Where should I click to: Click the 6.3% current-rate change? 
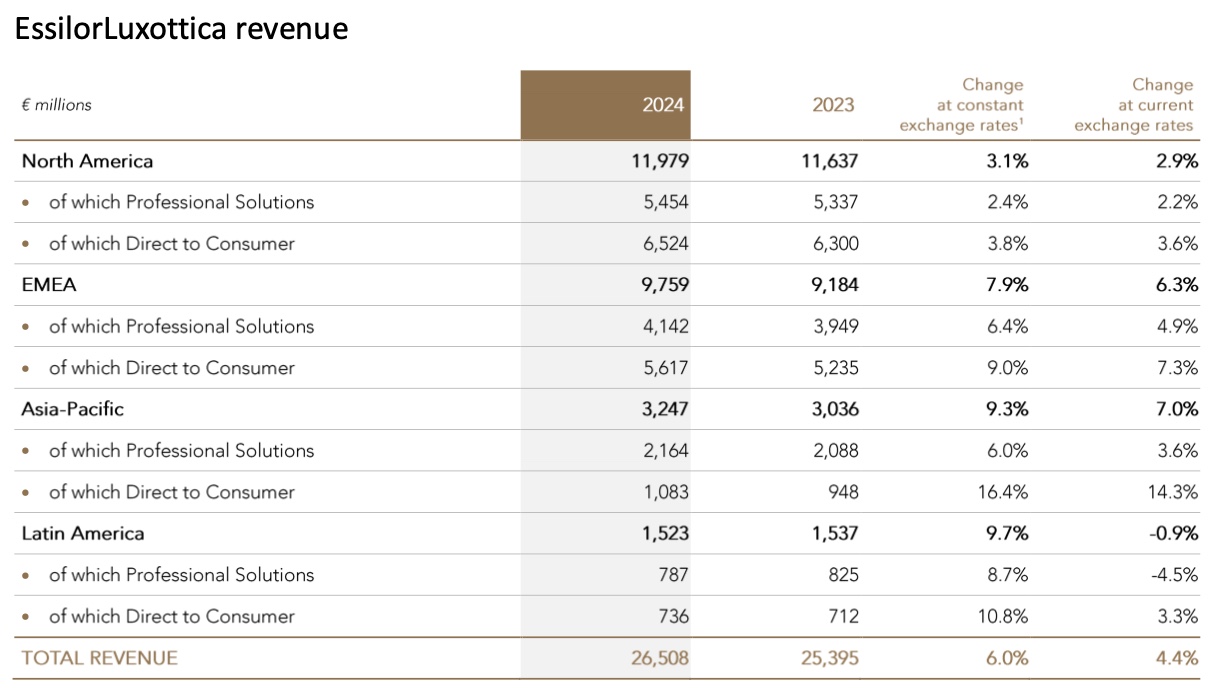click(x=1175, y=285)
